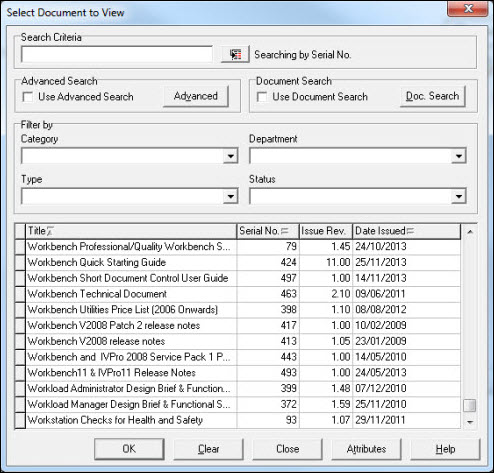The height and width of the screenshot is (473, 494).
Task: Open the Type filter dropdown
Action: point(230,196)
